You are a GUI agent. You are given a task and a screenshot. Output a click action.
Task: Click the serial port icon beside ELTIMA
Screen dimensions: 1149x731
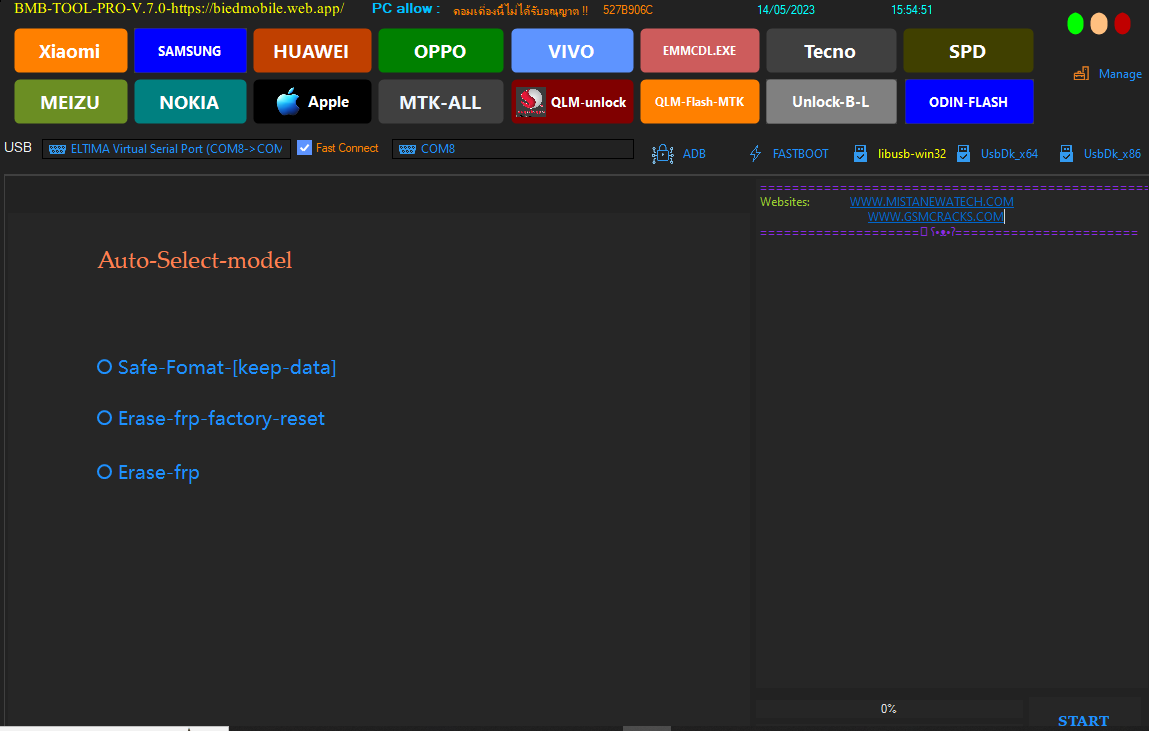click(57, 149)
